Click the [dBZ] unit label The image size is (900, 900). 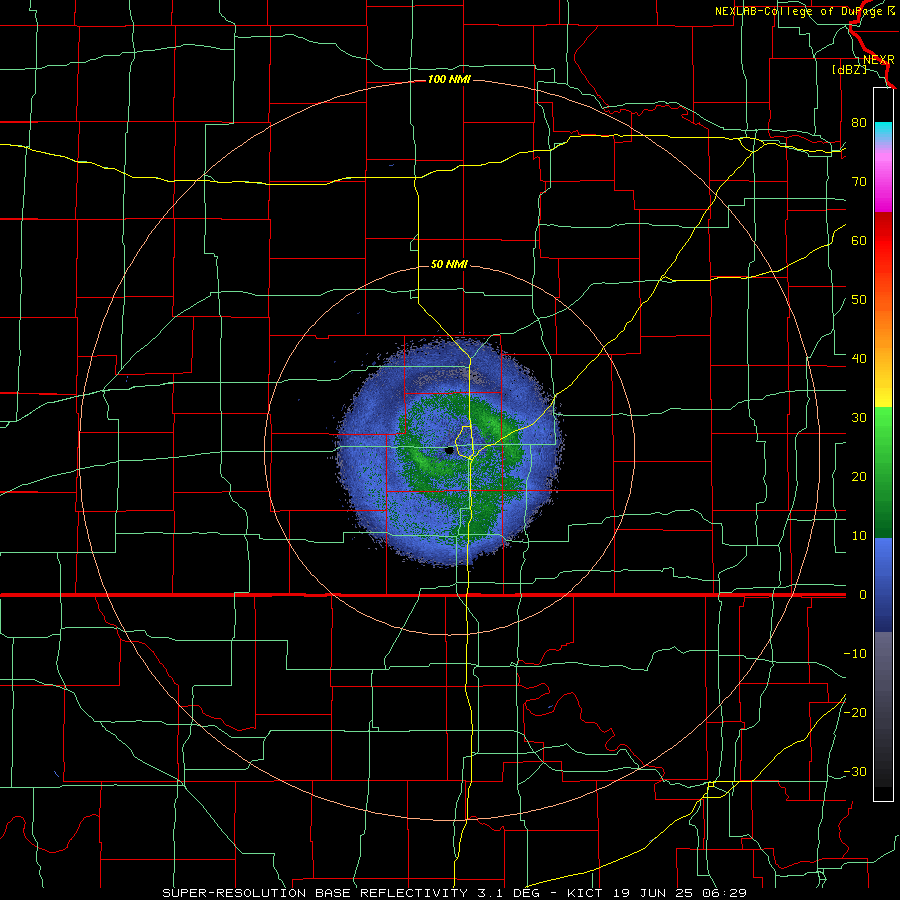849,69
